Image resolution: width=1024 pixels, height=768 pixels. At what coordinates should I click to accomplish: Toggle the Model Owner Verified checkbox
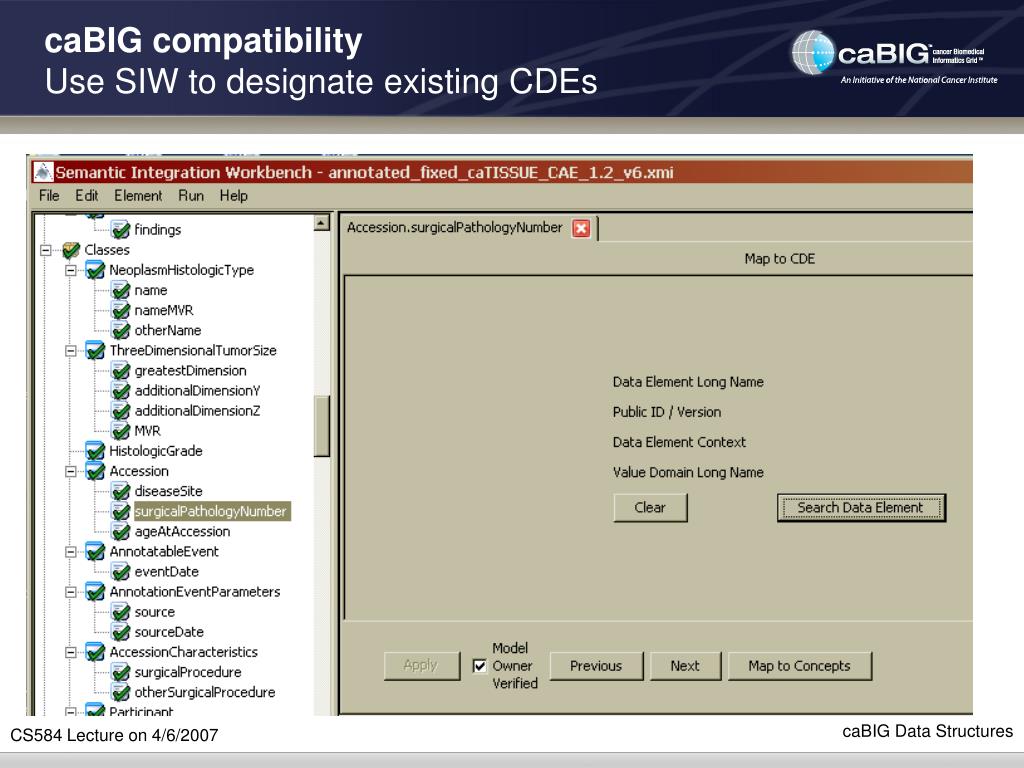click(x=479, y=666)
